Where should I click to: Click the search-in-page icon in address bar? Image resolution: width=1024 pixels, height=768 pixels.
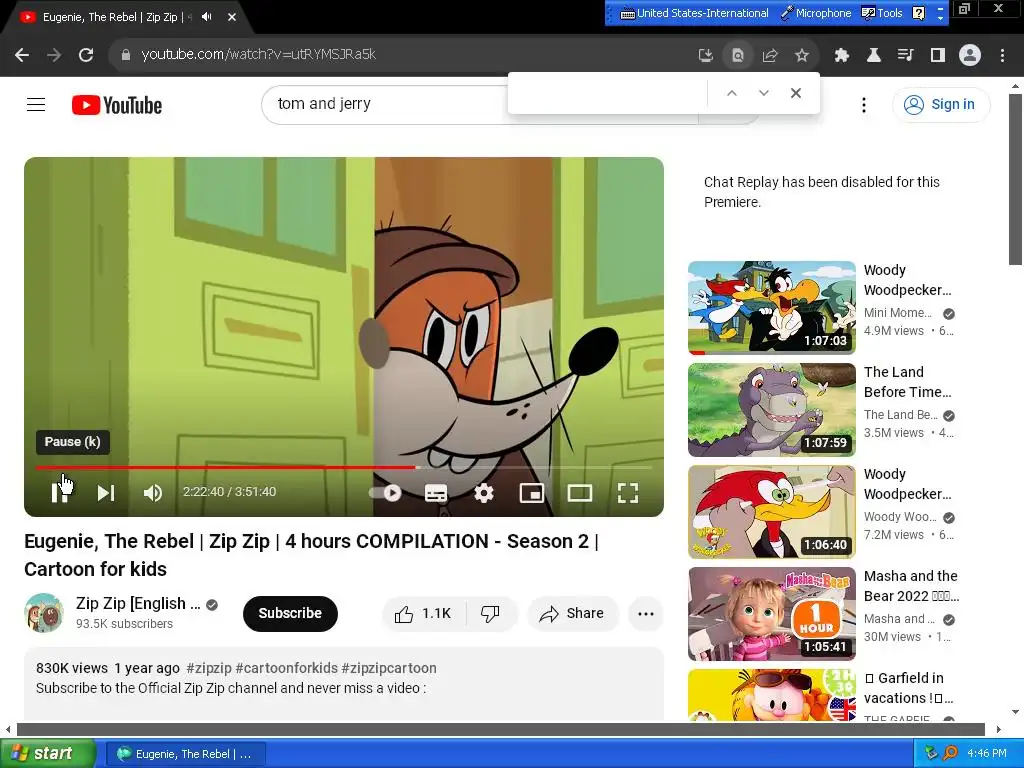coord(737,55)
